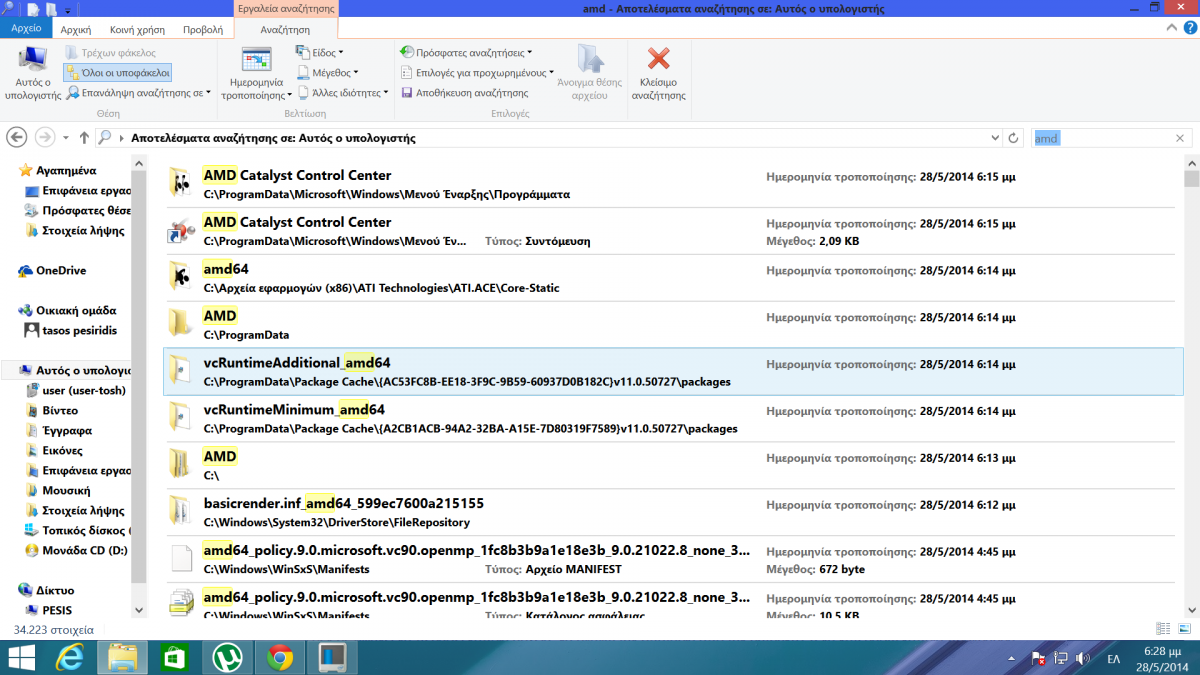
Task: Open the Recent searches dropdown
Action: pyautogui.click(x=466, y=52)
